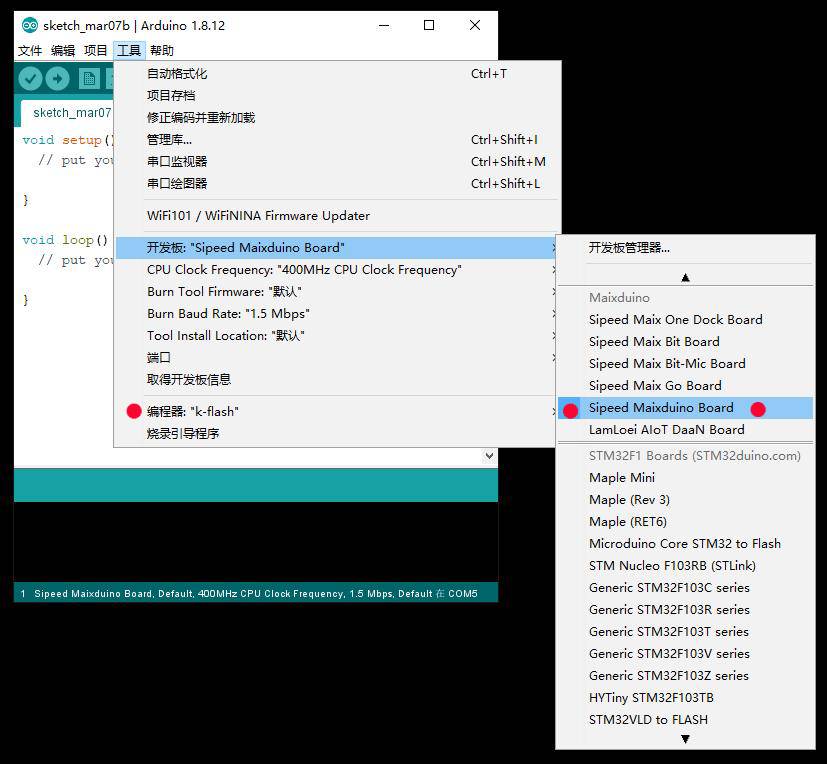Open the 帮助 menu
Image resolution: width=827 pixels, height=764 pixels.
[161, 51]
